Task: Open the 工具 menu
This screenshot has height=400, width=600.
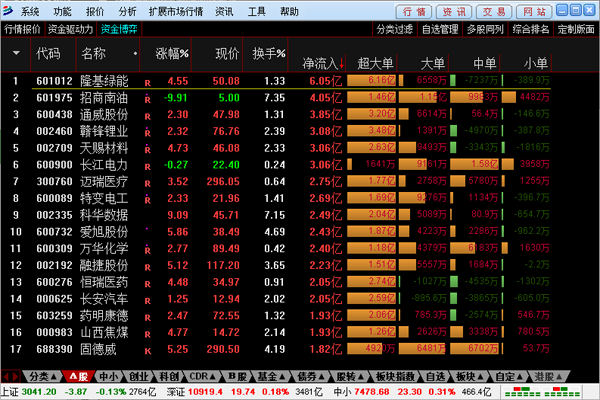Action: tap(257, 12)
